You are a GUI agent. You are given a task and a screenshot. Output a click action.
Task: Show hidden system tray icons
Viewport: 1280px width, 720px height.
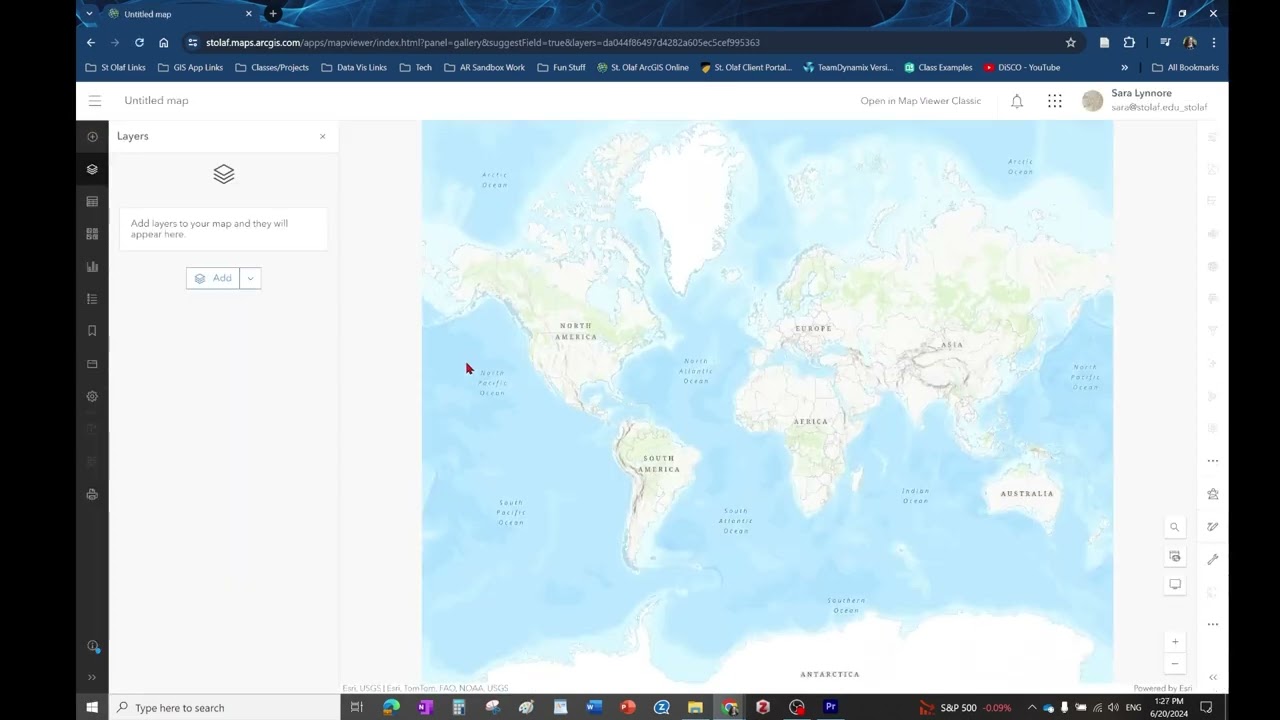tap(1032, 707)
